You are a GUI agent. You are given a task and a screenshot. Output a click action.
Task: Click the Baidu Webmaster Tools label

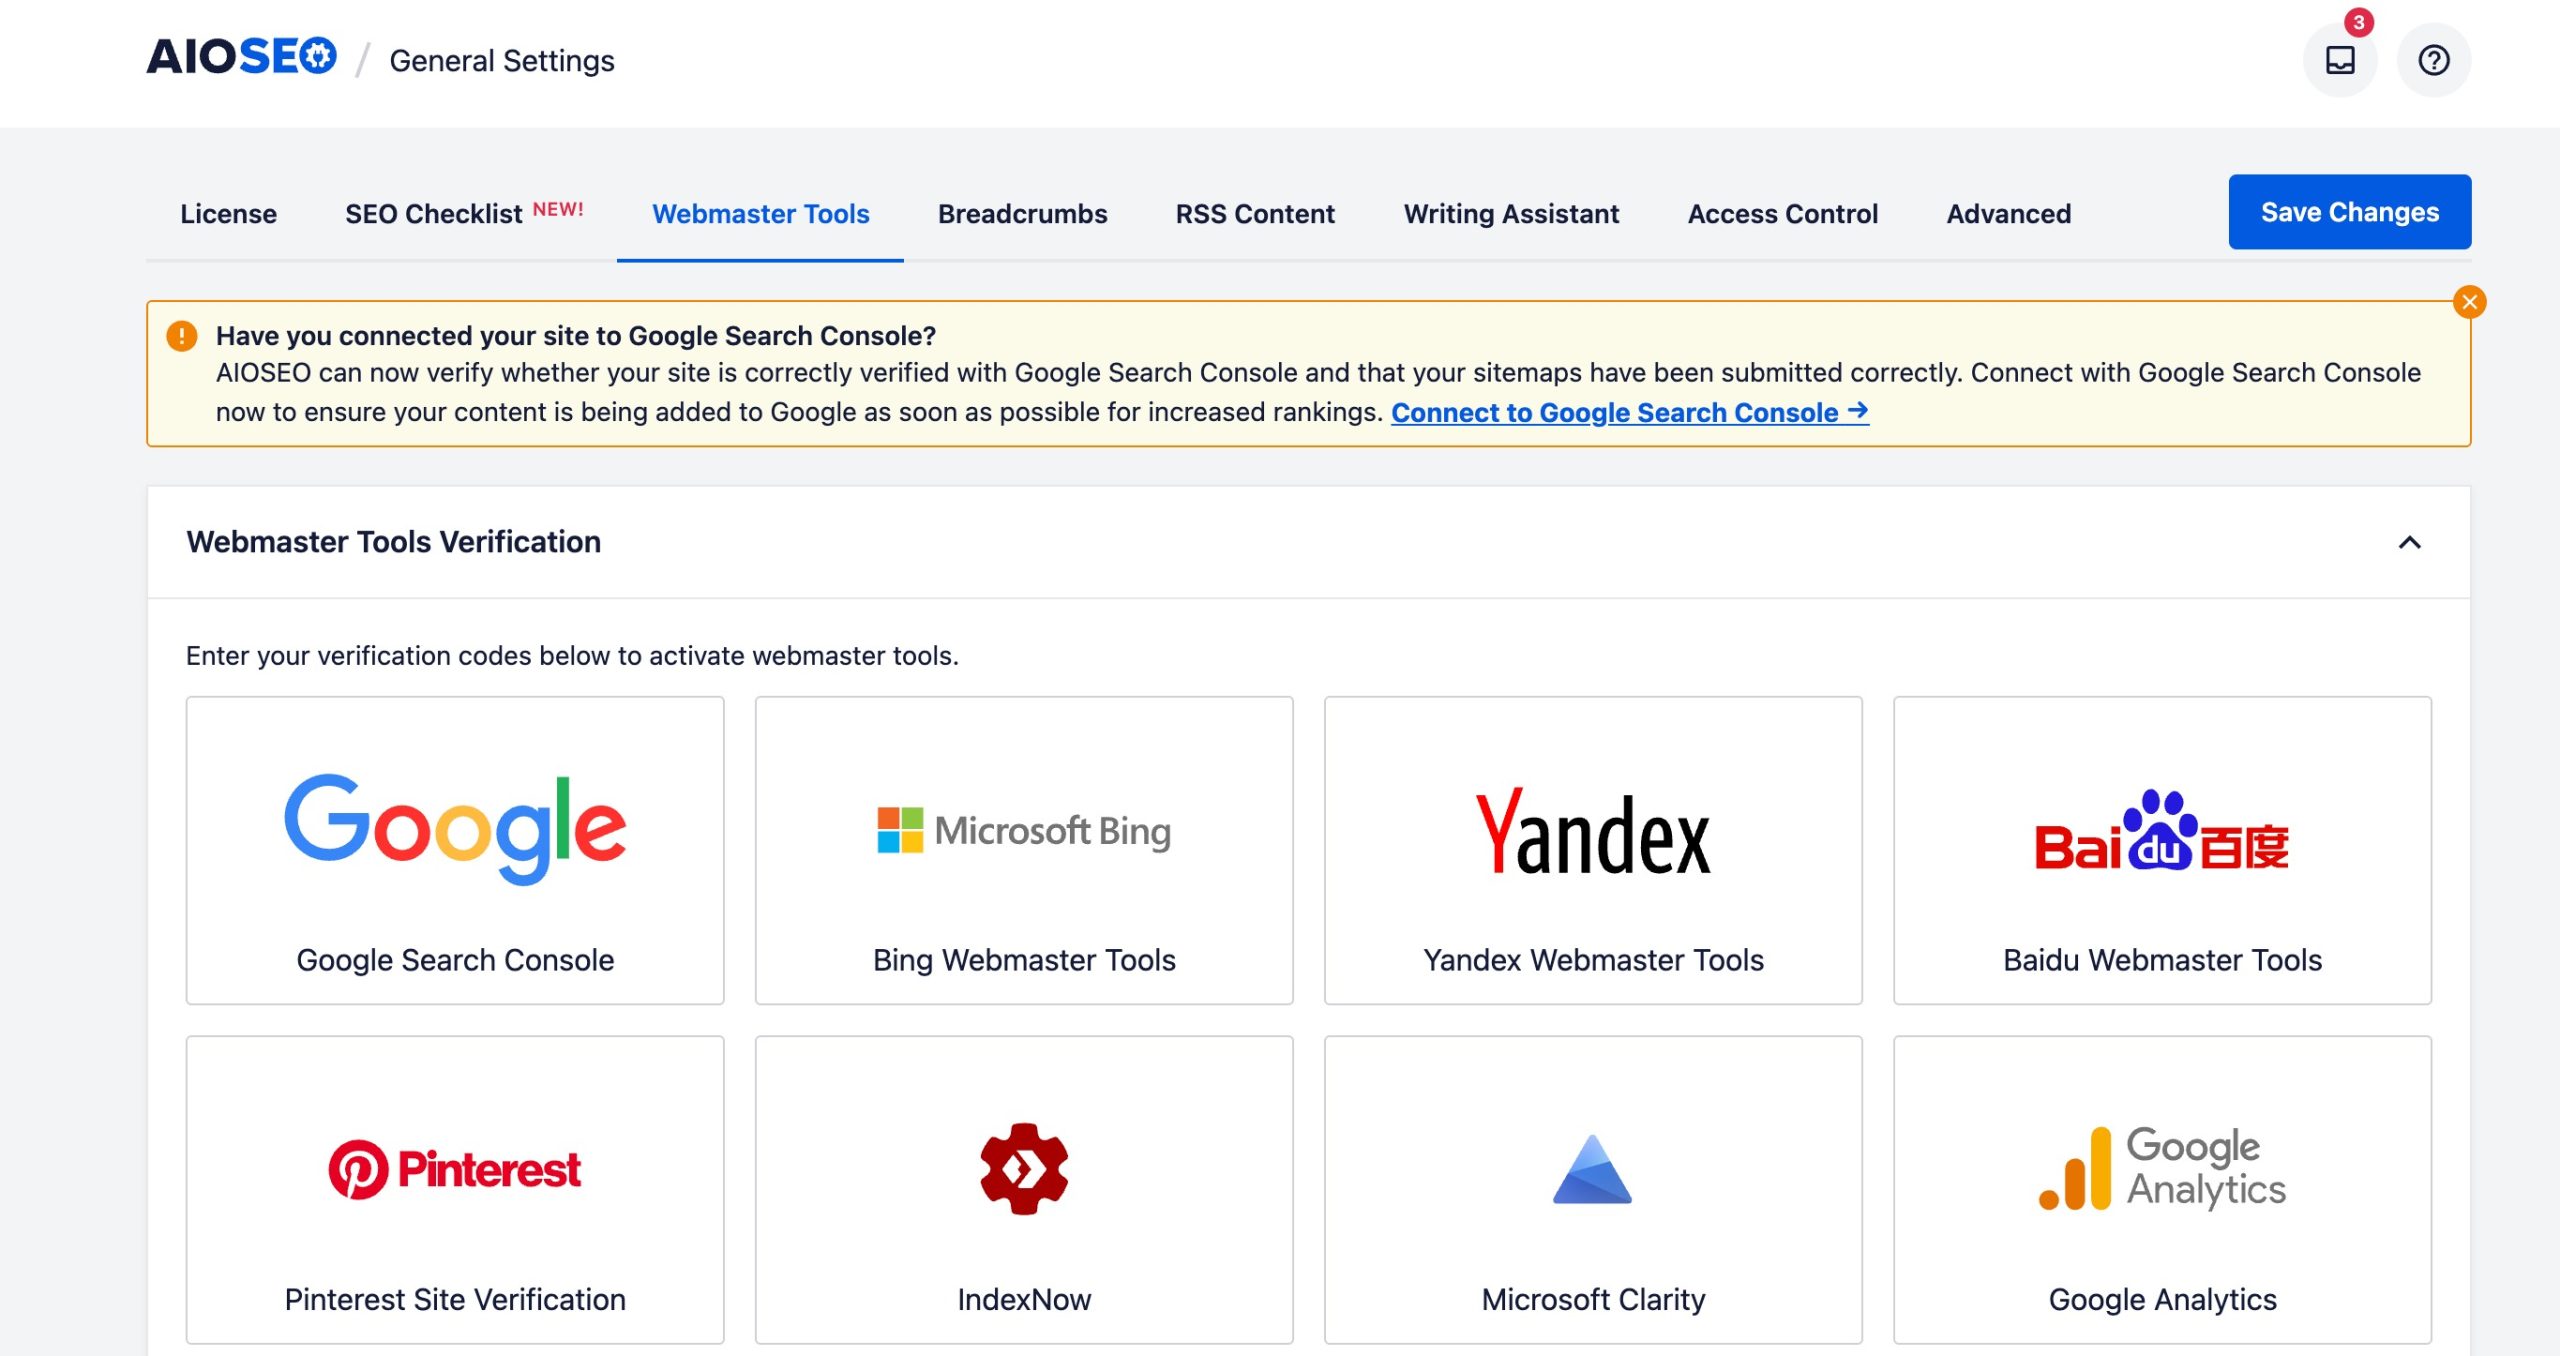pos(2162,960)
